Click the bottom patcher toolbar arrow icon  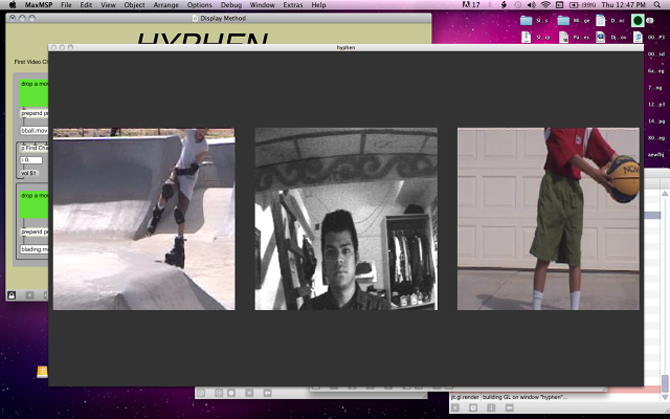point(267,393)
